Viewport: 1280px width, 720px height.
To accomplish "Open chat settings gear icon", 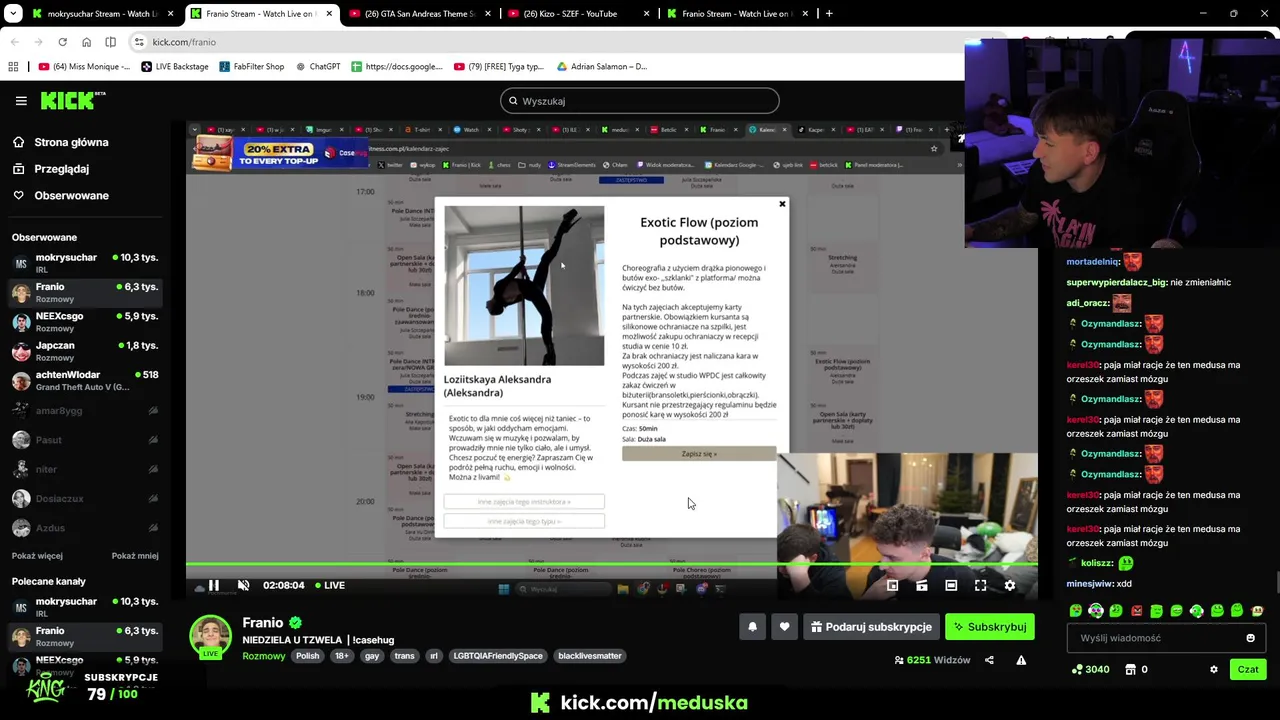I will pyautogui.click(x=1214, y=669).
